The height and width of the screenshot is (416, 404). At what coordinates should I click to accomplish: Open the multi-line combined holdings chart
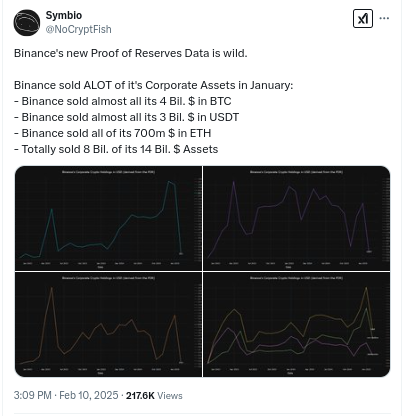(296, 325)
